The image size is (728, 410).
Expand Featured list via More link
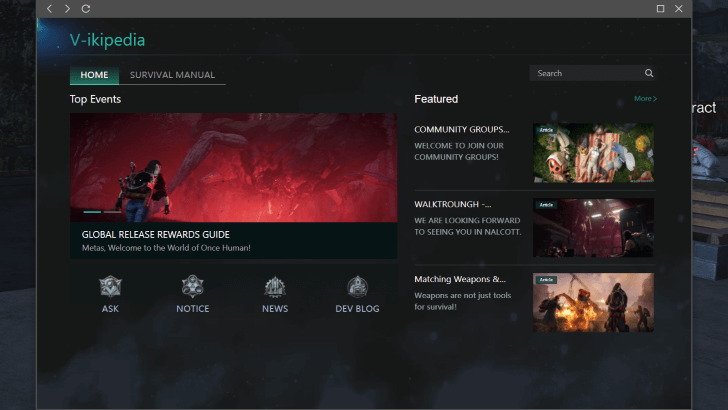645,99
